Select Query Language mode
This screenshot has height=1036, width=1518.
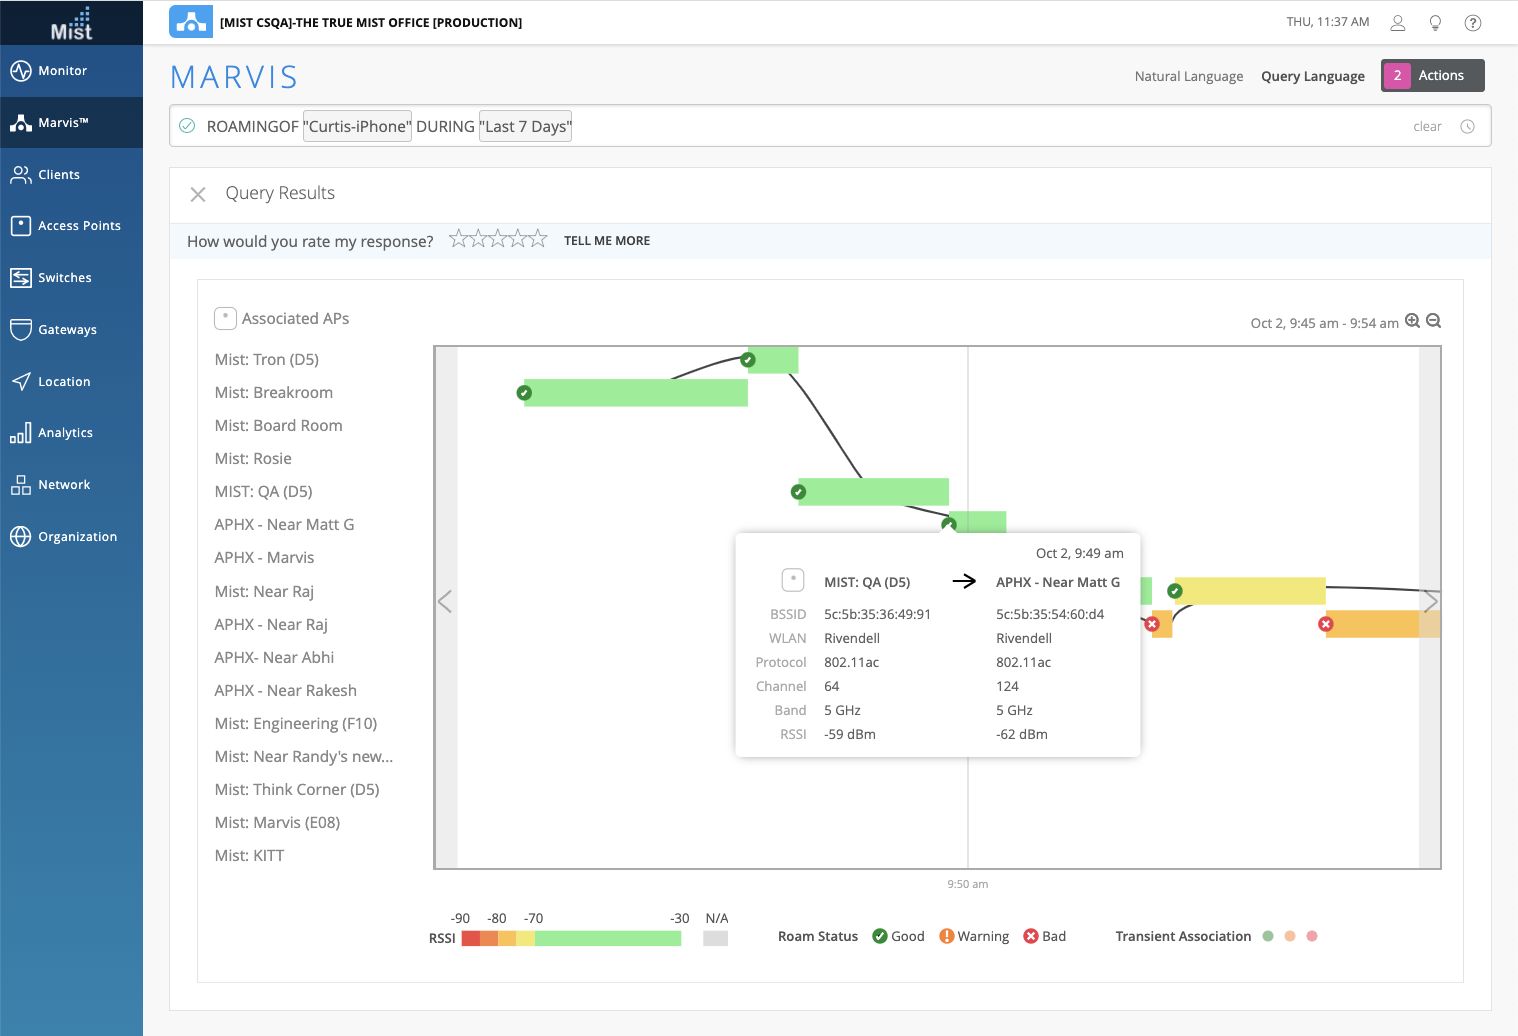[x=1312, y=76]
